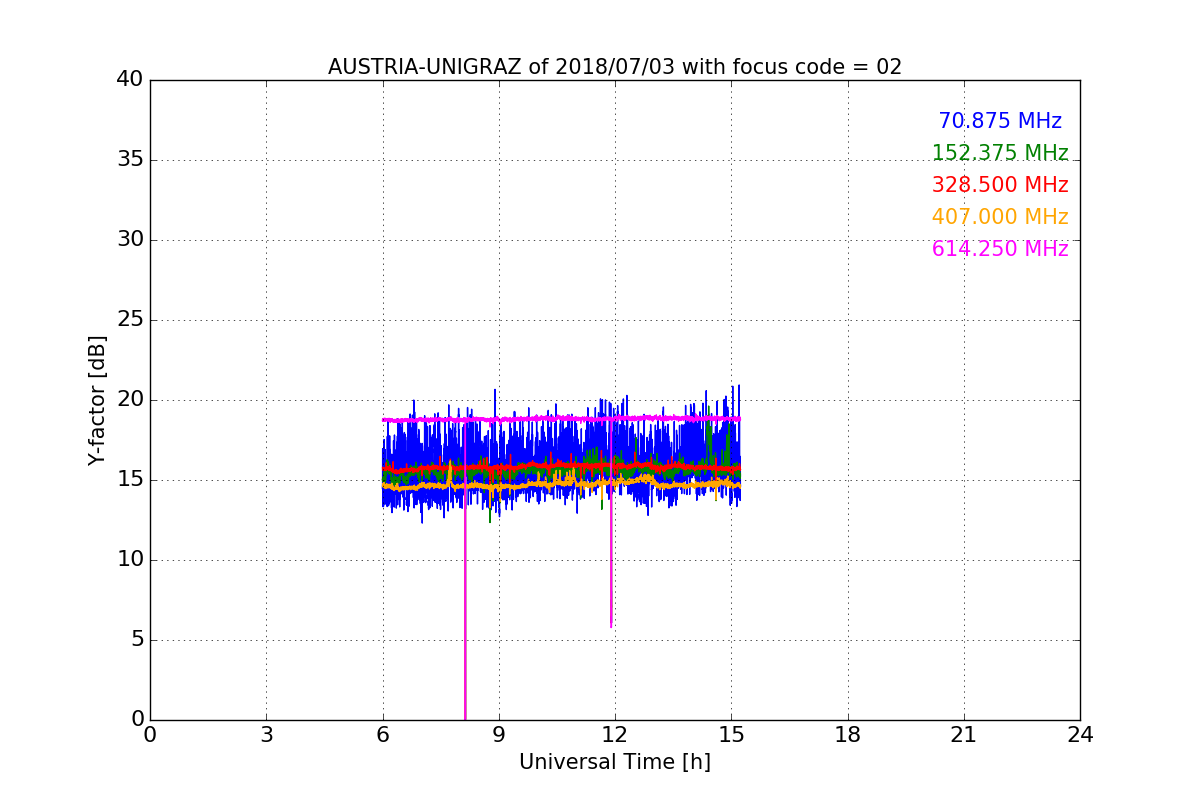1200x800 pixels.
Task: Click the x-axis tick label 15
Action: 731,735
